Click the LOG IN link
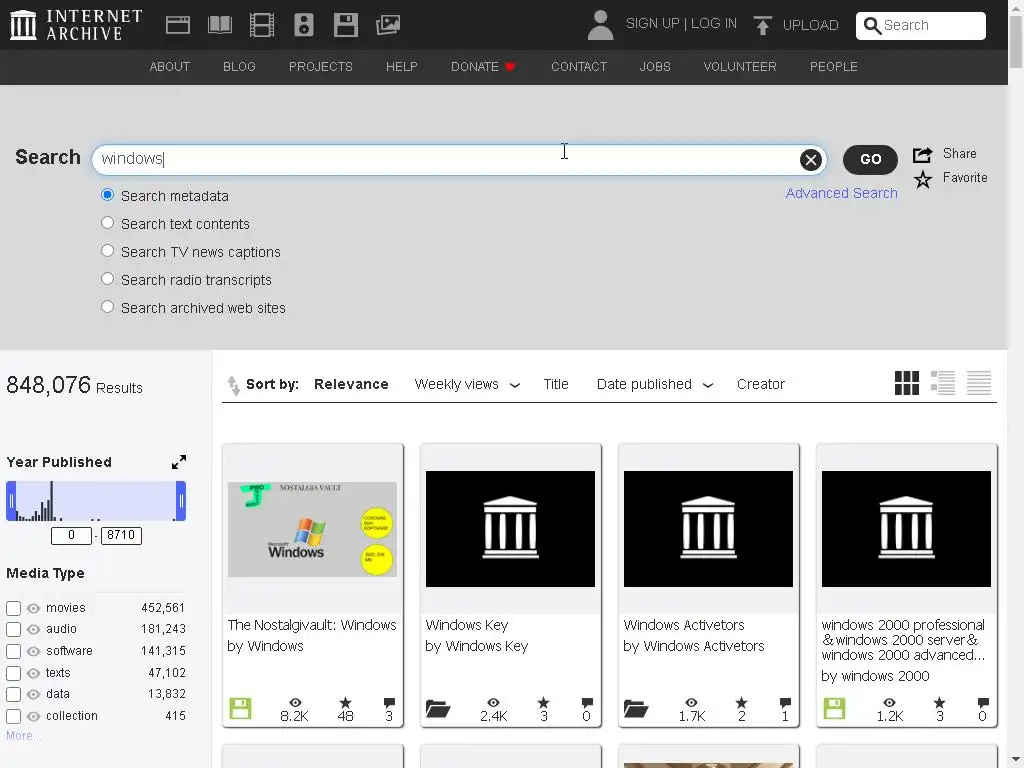Screen dimensions: 1024x768 click(714, 24)
